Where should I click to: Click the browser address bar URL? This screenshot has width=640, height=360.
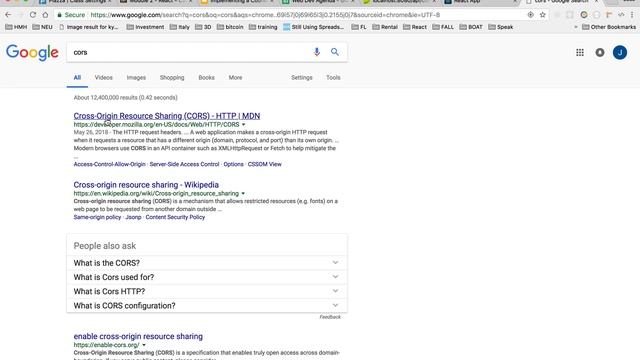265,15
